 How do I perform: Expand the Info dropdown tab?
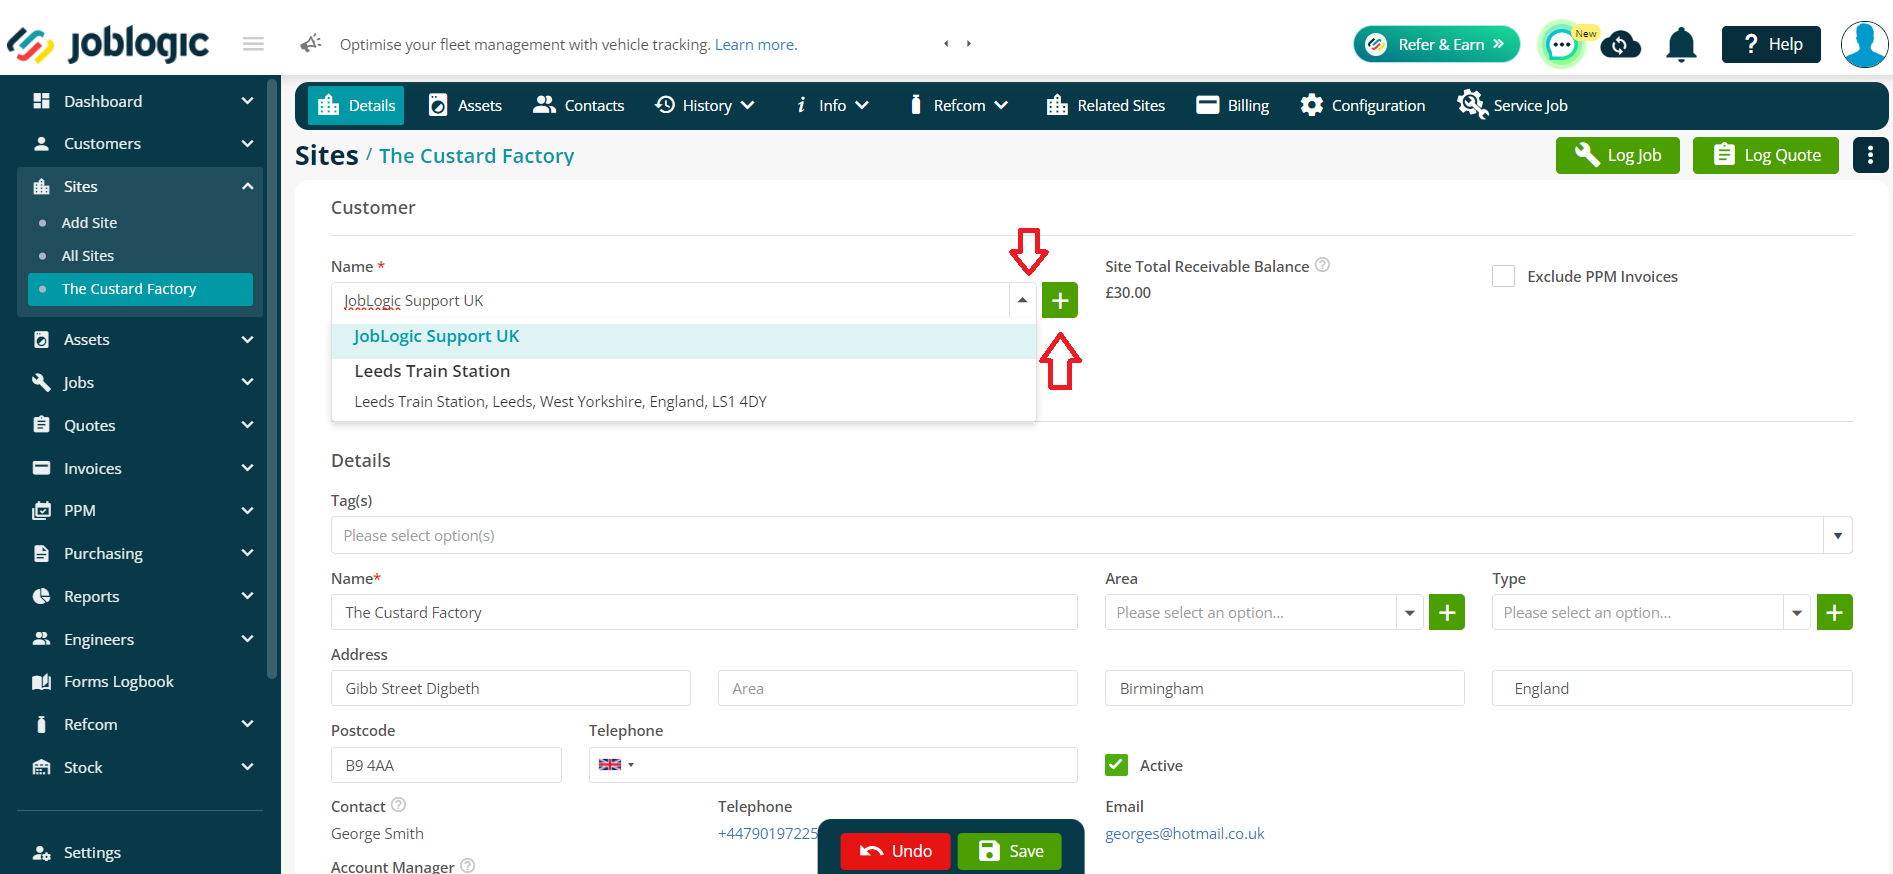pyautogui.click(x=832, y=105)
